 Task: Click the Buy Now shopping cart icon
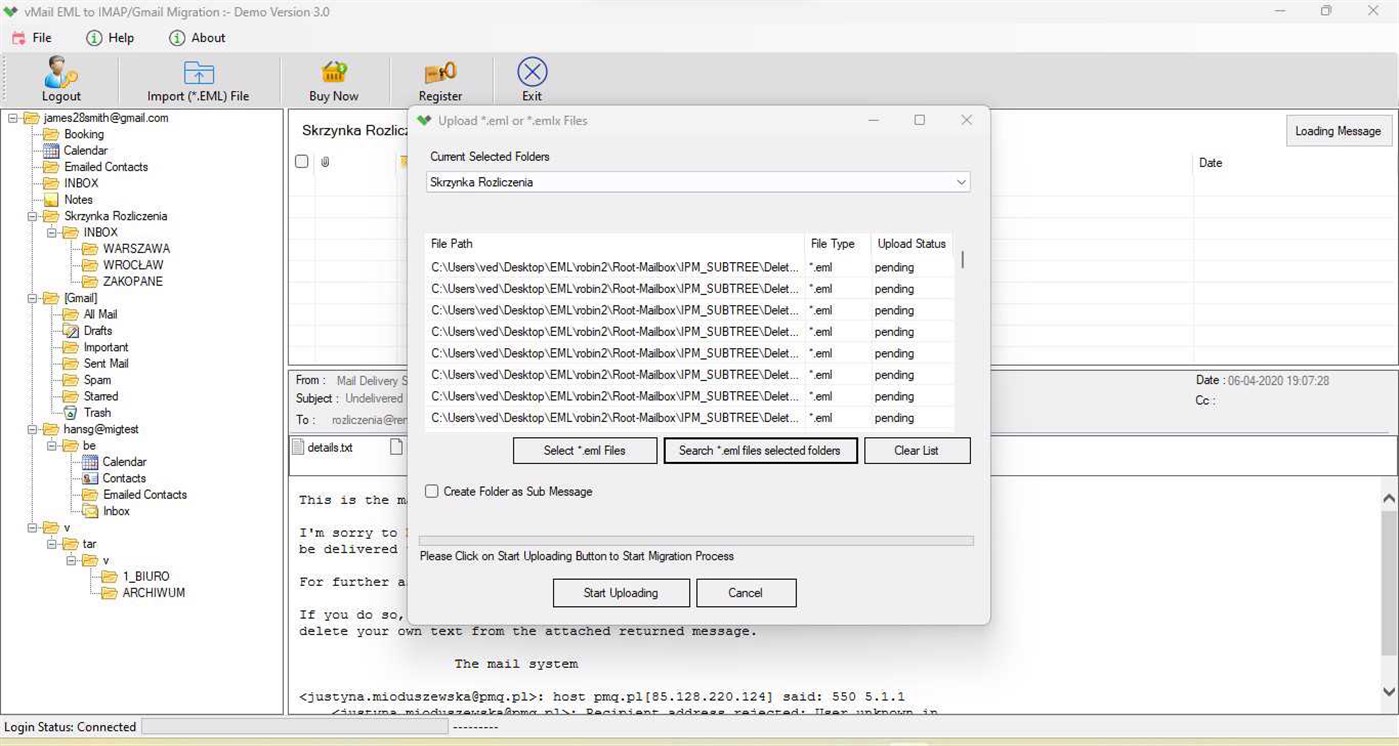tap(332, 71)
